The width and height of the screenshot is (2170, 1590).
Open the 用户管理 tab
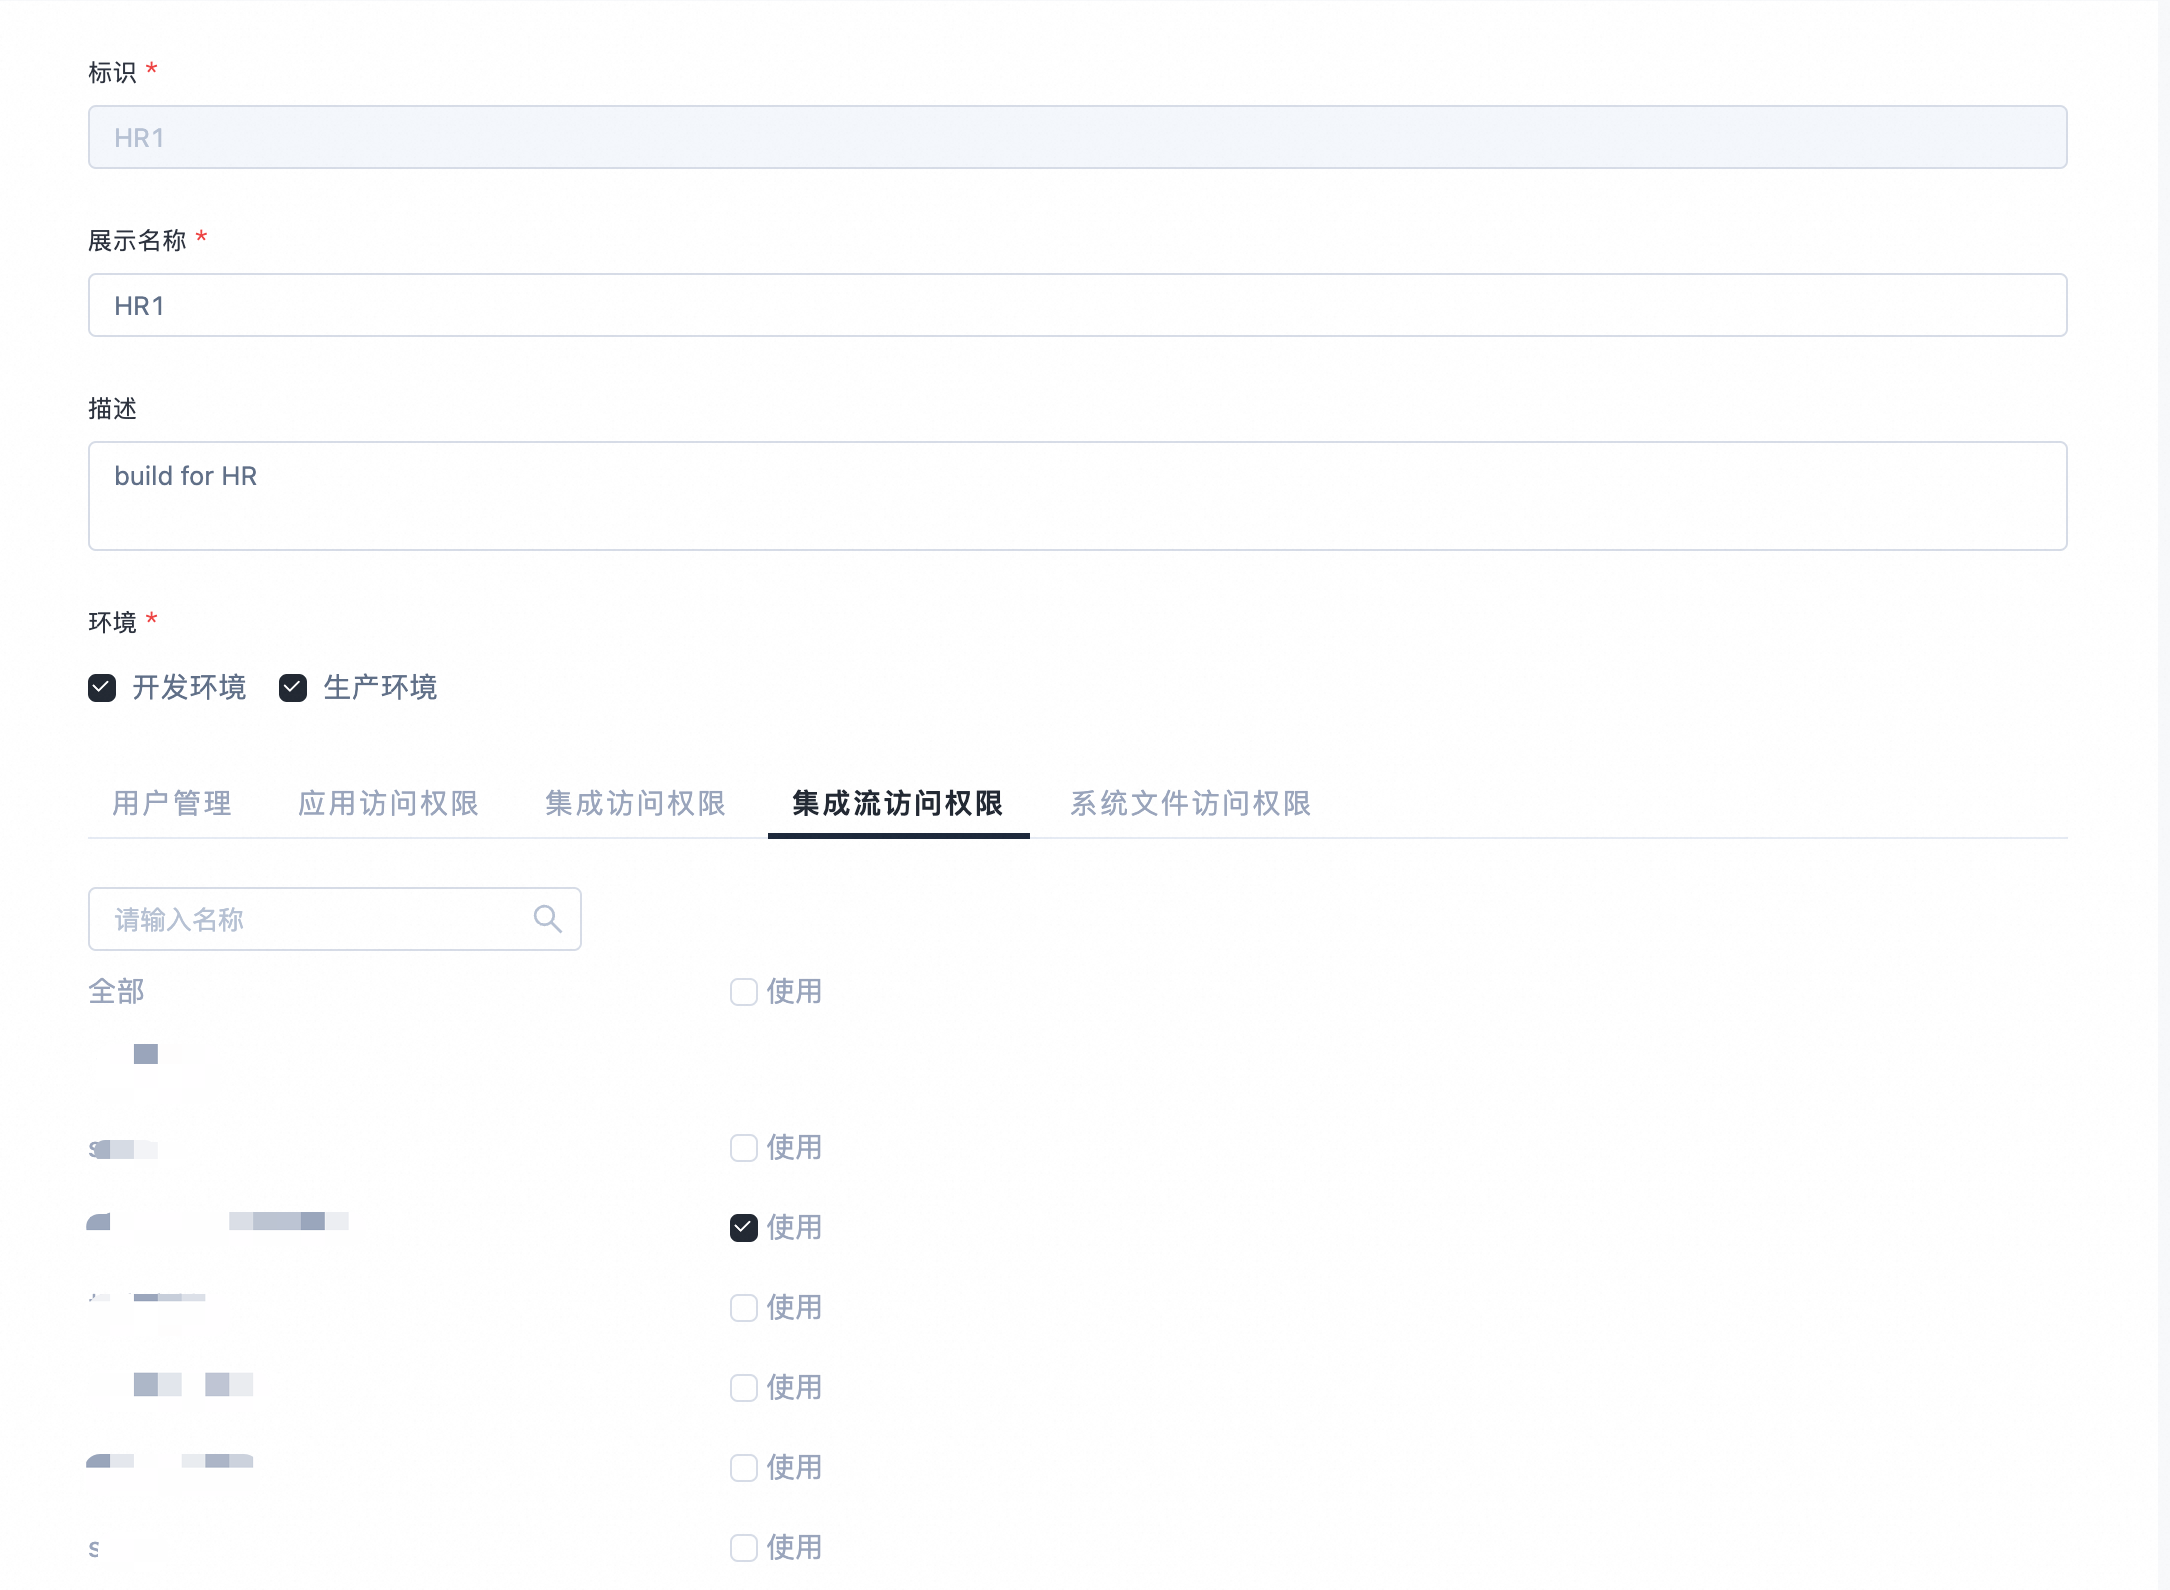(172, 803)
